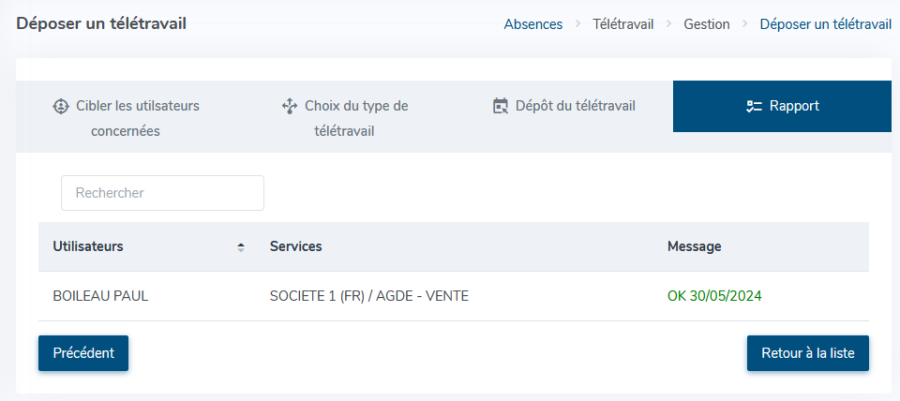Viewport: 900px width, 401px height.
Task: Focus the Rechercher search field
Action: 162,193
